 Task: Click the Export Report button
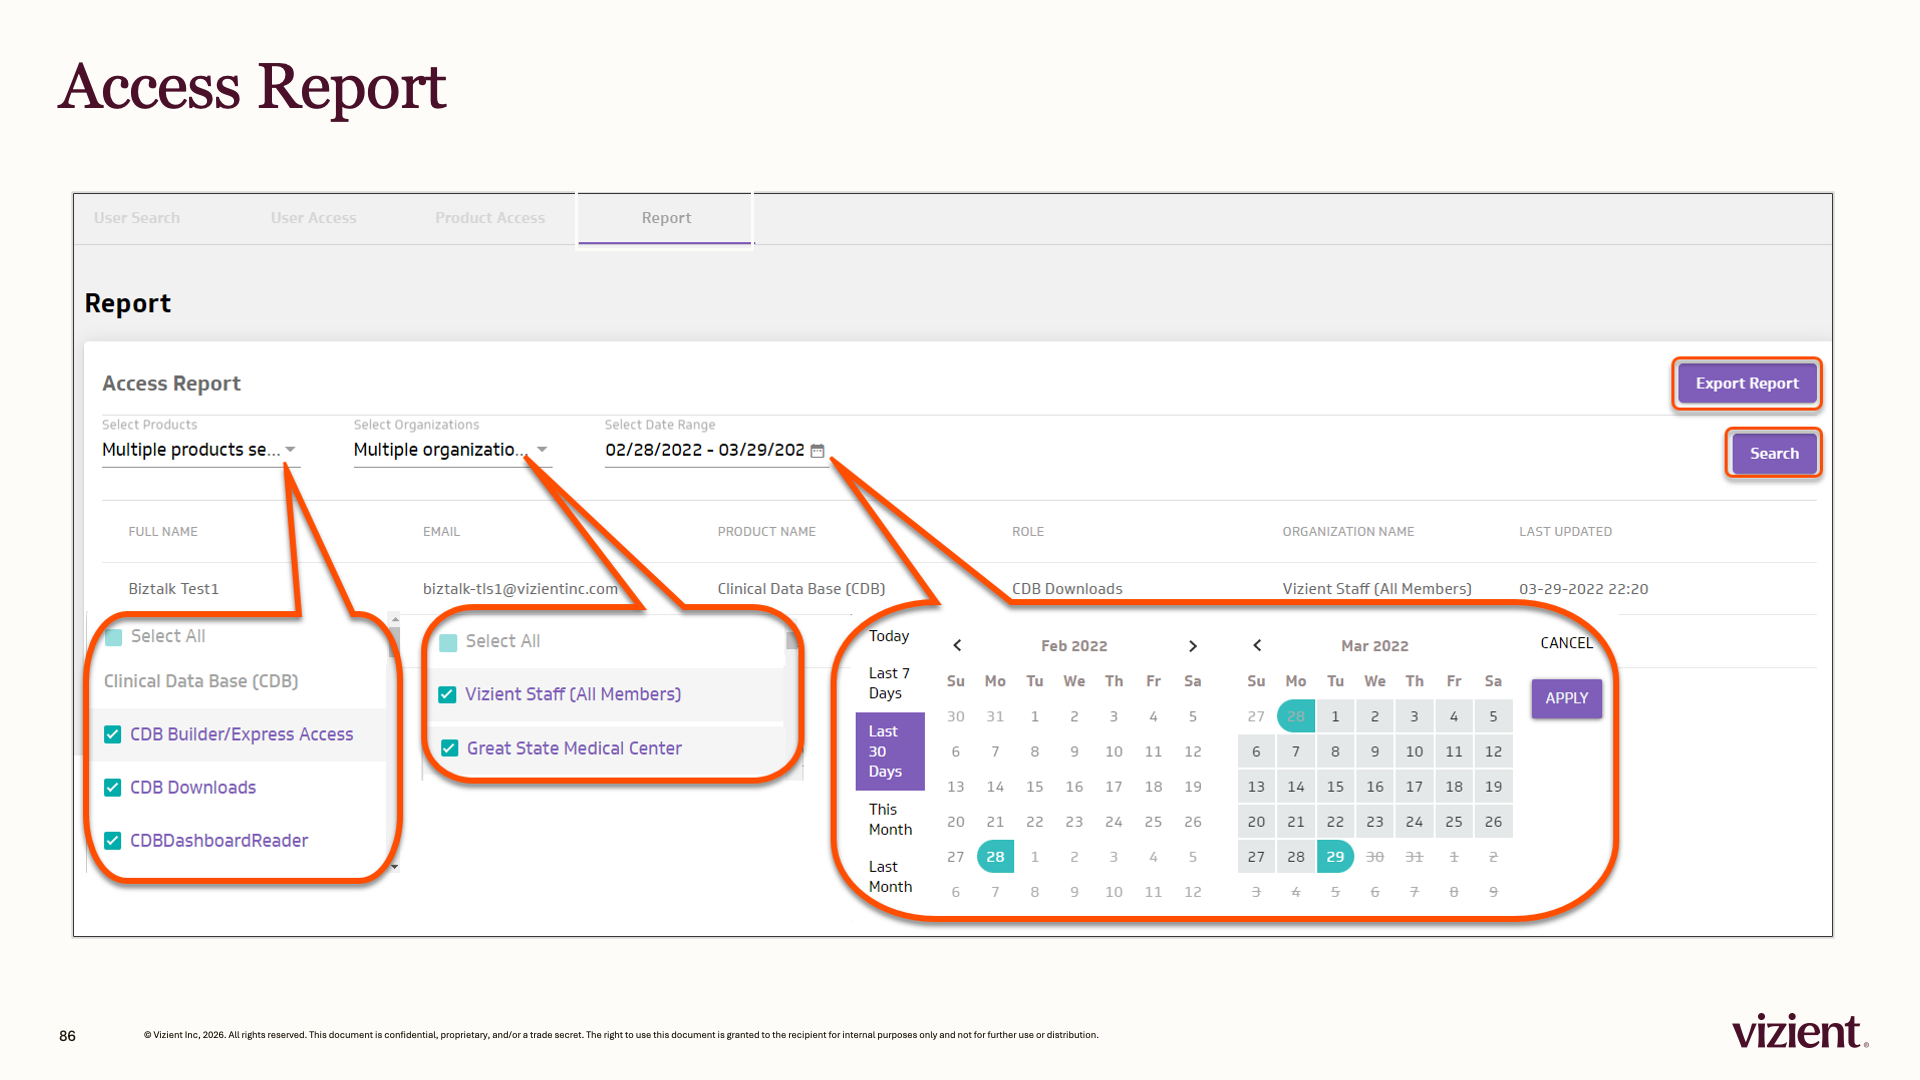click(x=1747, y=383)
